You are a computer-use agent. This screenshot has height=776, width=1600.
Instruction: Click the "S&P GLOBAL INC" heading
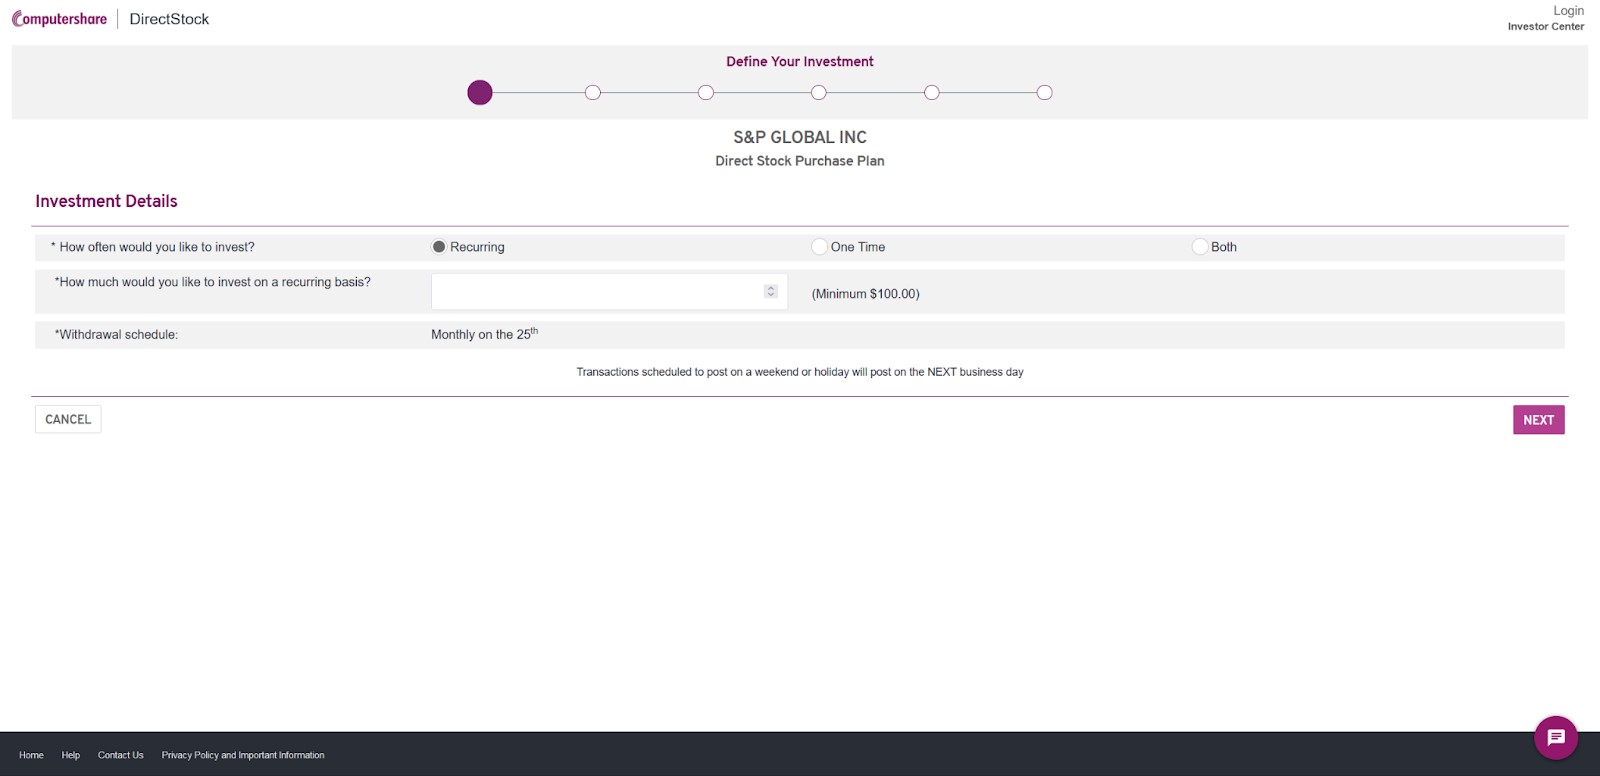pos(800,137)
